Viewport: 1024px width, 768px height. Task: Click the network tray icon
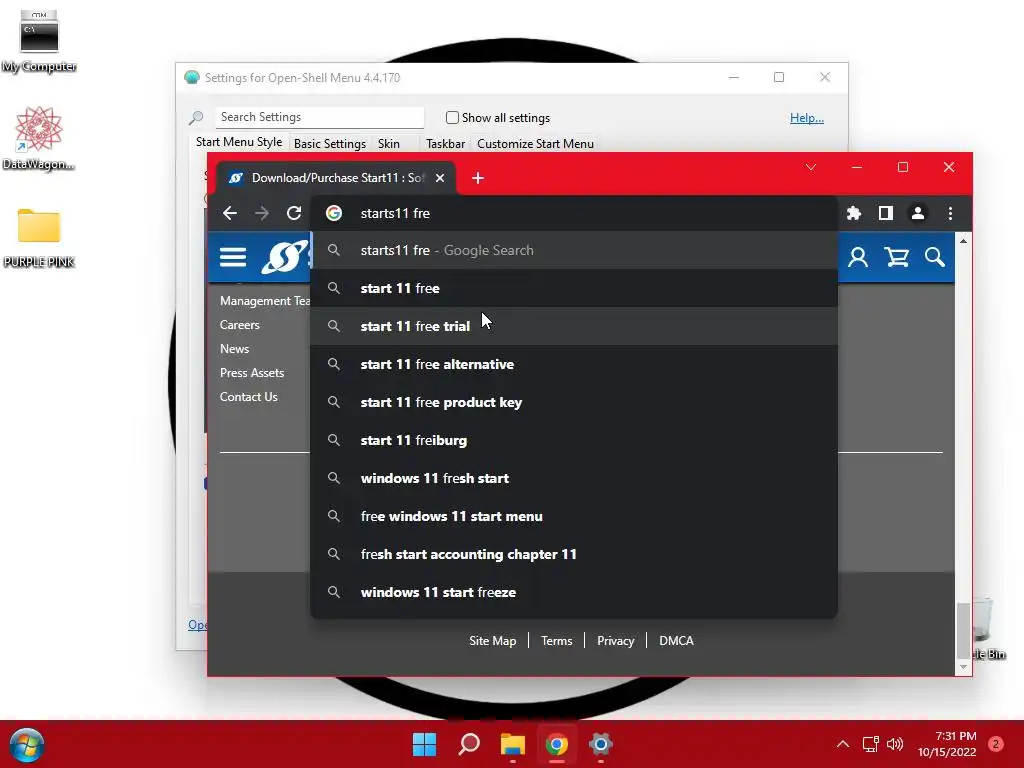click(x=870, y=744)
